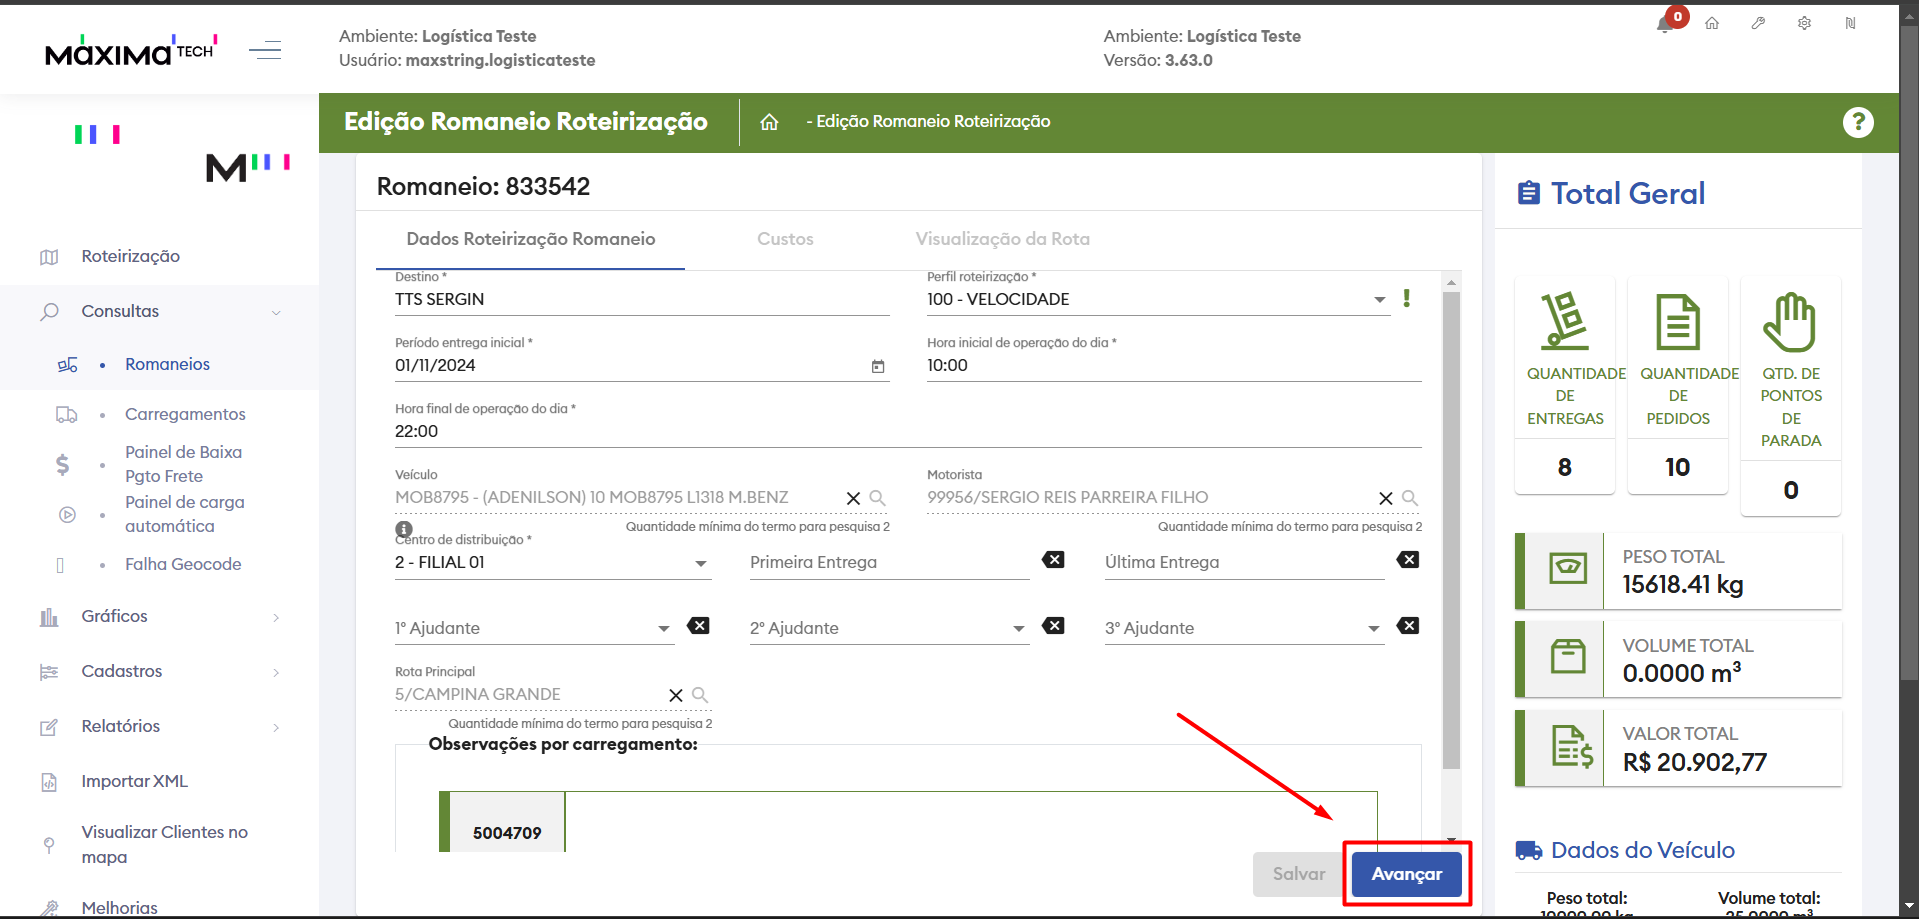Open the help question mark icon
Image resolution: width=1919 pixels, height=919 pixels.
pyautogui.click(x=1857, y=122)
